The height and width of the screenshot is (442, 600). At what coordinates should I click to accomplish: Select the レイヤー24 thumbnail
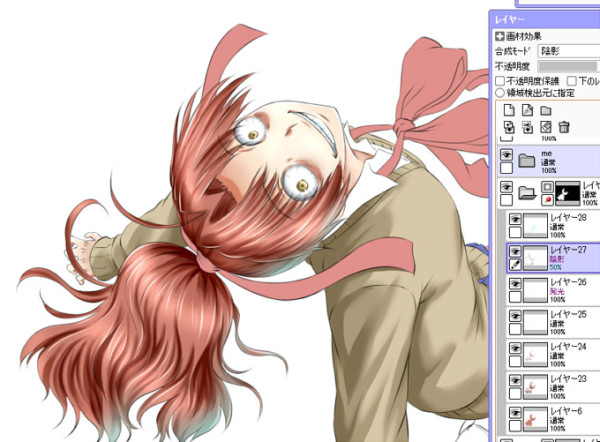coord(535,355)
